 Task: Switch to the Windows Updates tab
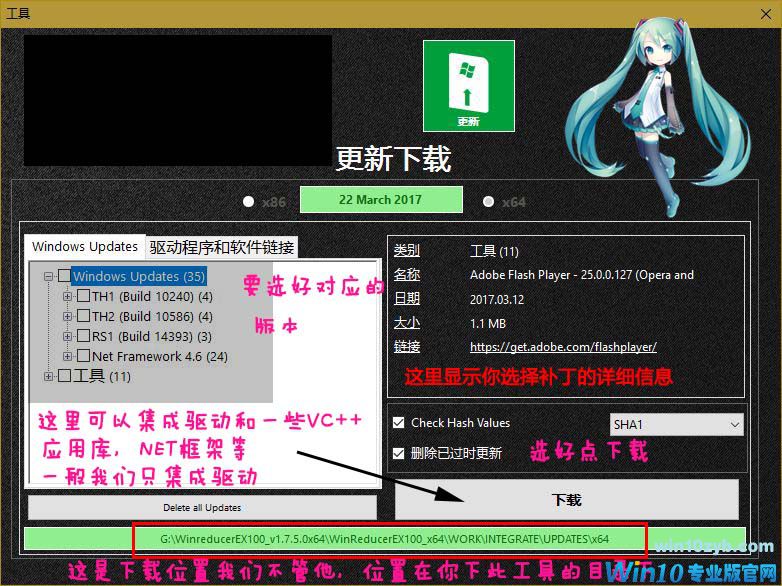point(85,246)
